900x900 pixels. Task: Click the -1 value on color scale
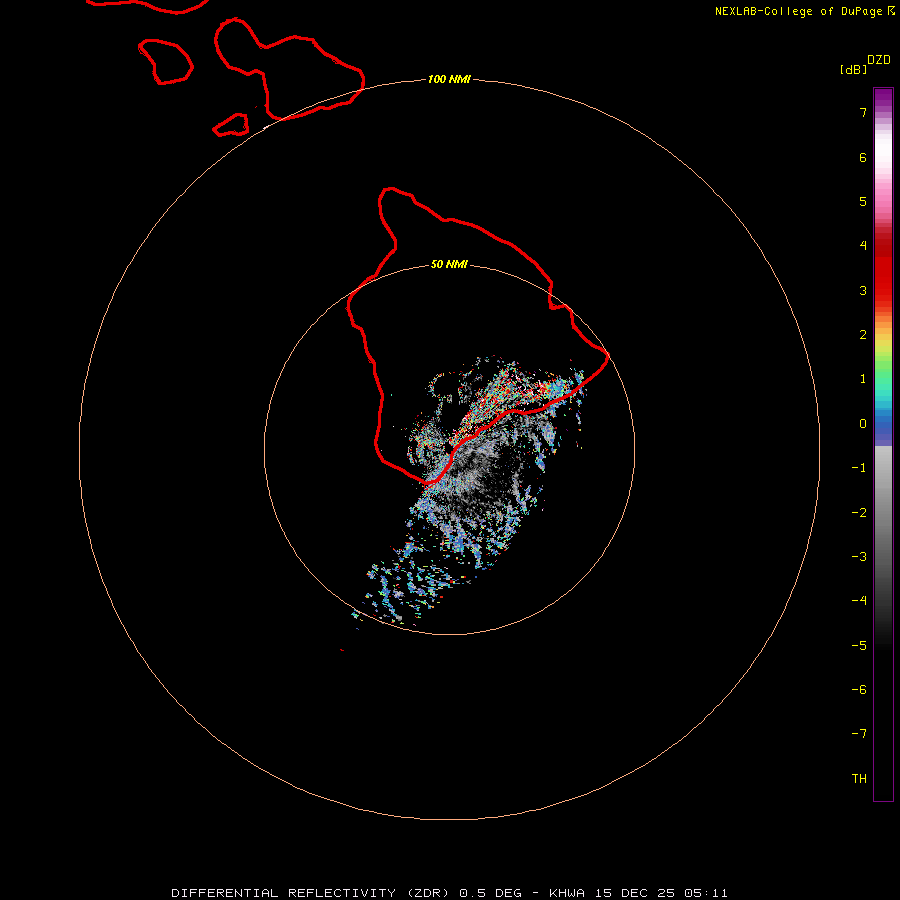(x=859, y=468)
